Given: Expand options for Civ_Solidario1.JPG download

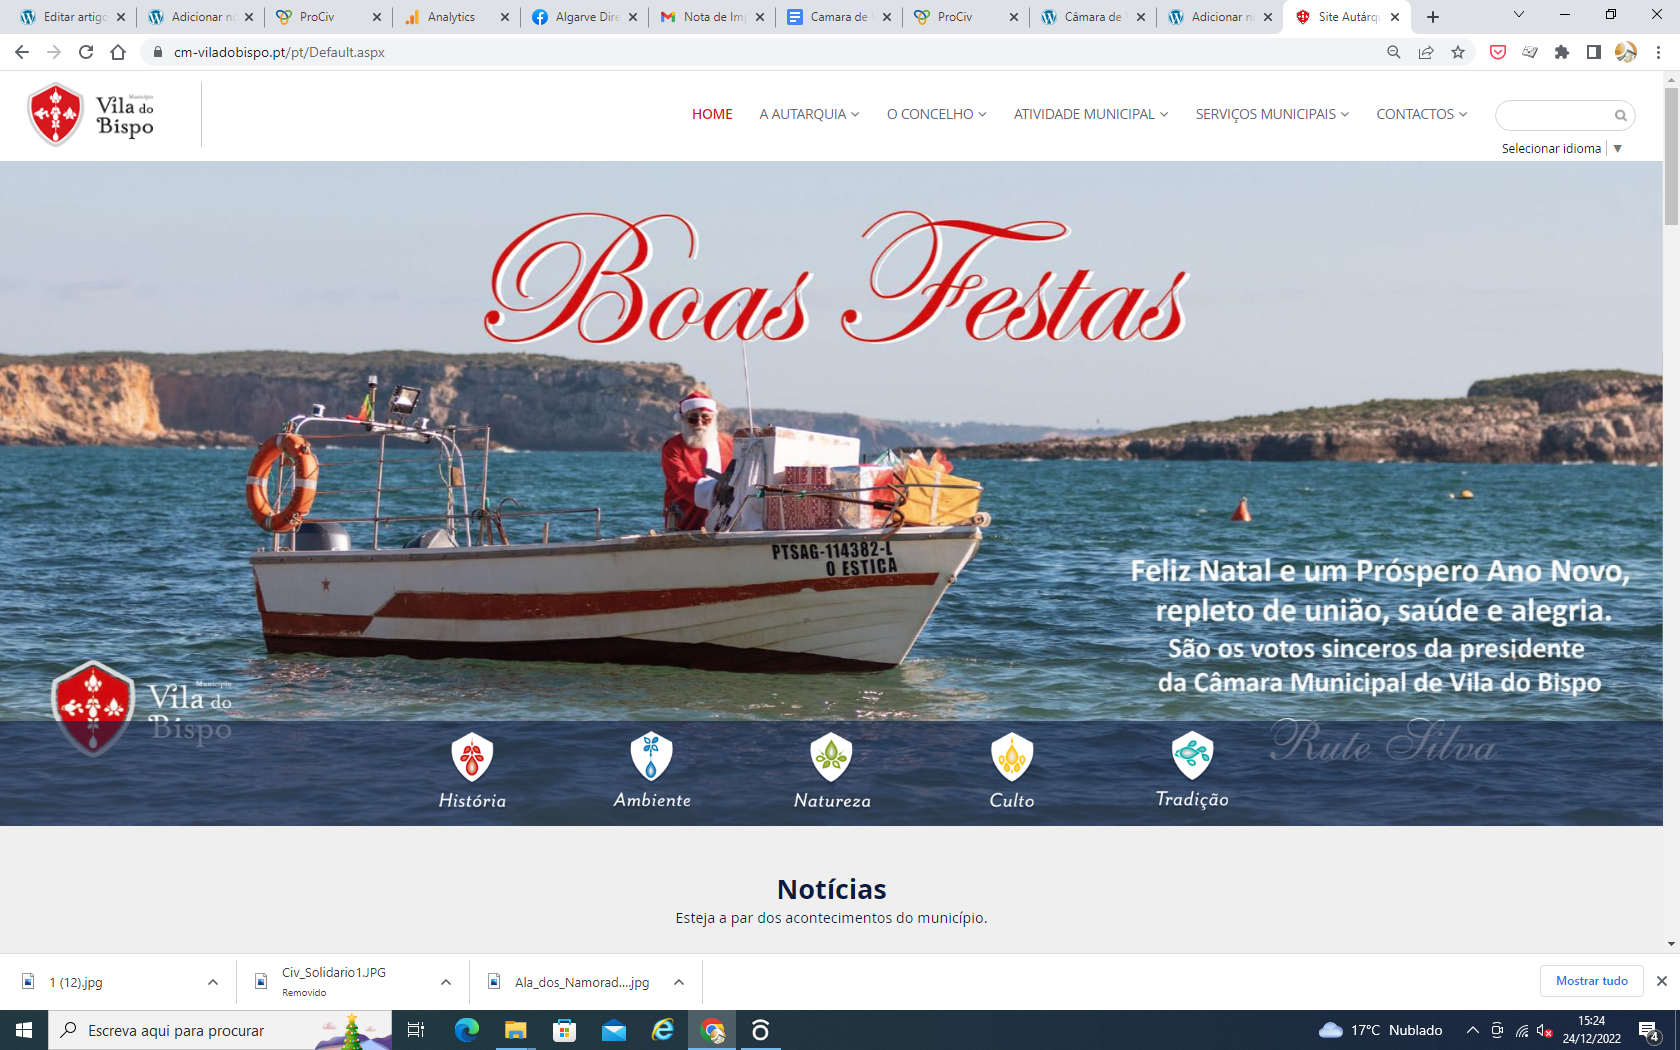Looking at the screenshot, I should (x=446, y=982).
